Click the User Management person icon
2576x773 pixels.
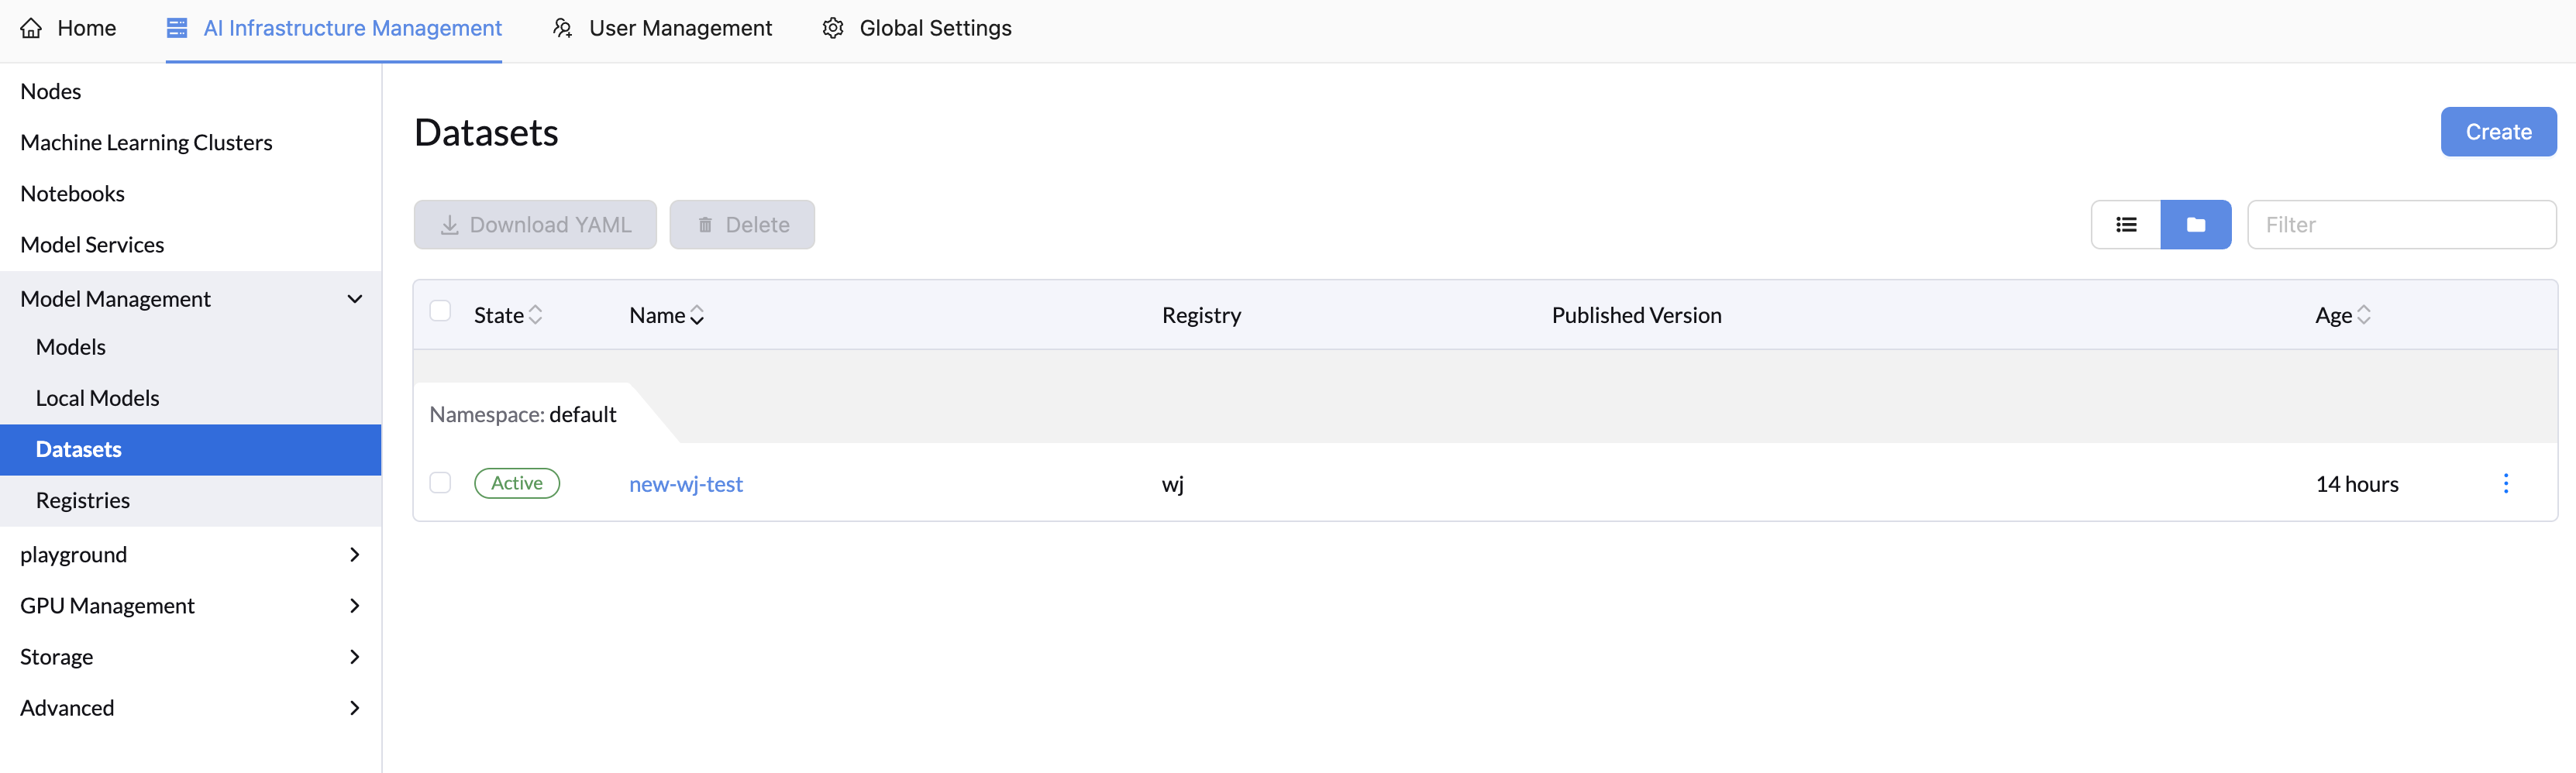click(562, 28)
